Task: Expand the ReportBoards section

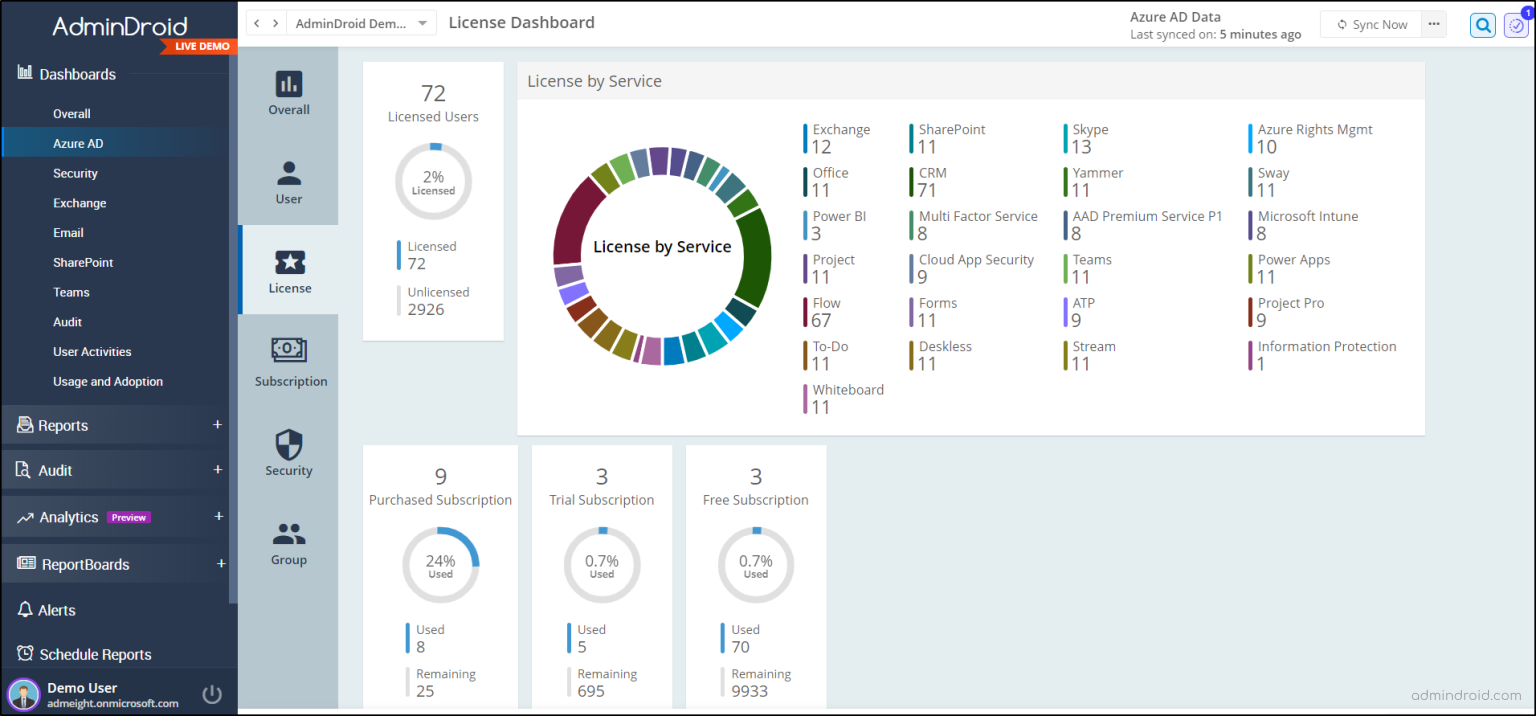Action: tap(115, 563)
